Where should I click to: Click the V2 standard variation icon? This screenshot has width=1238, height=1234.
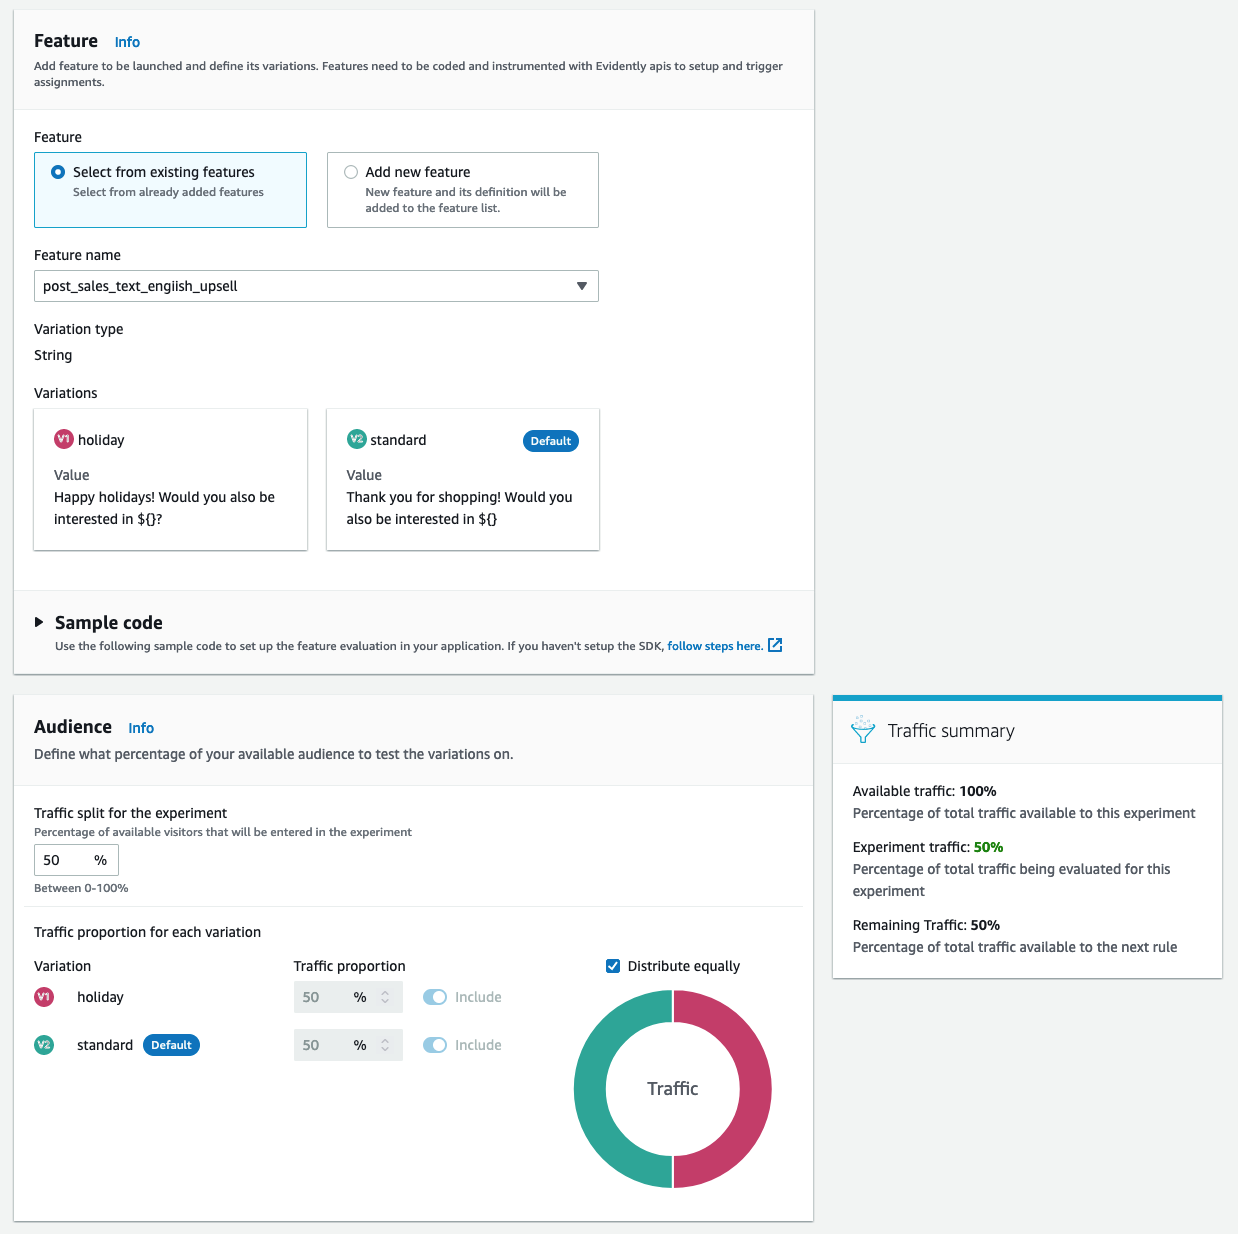(355, 439)
